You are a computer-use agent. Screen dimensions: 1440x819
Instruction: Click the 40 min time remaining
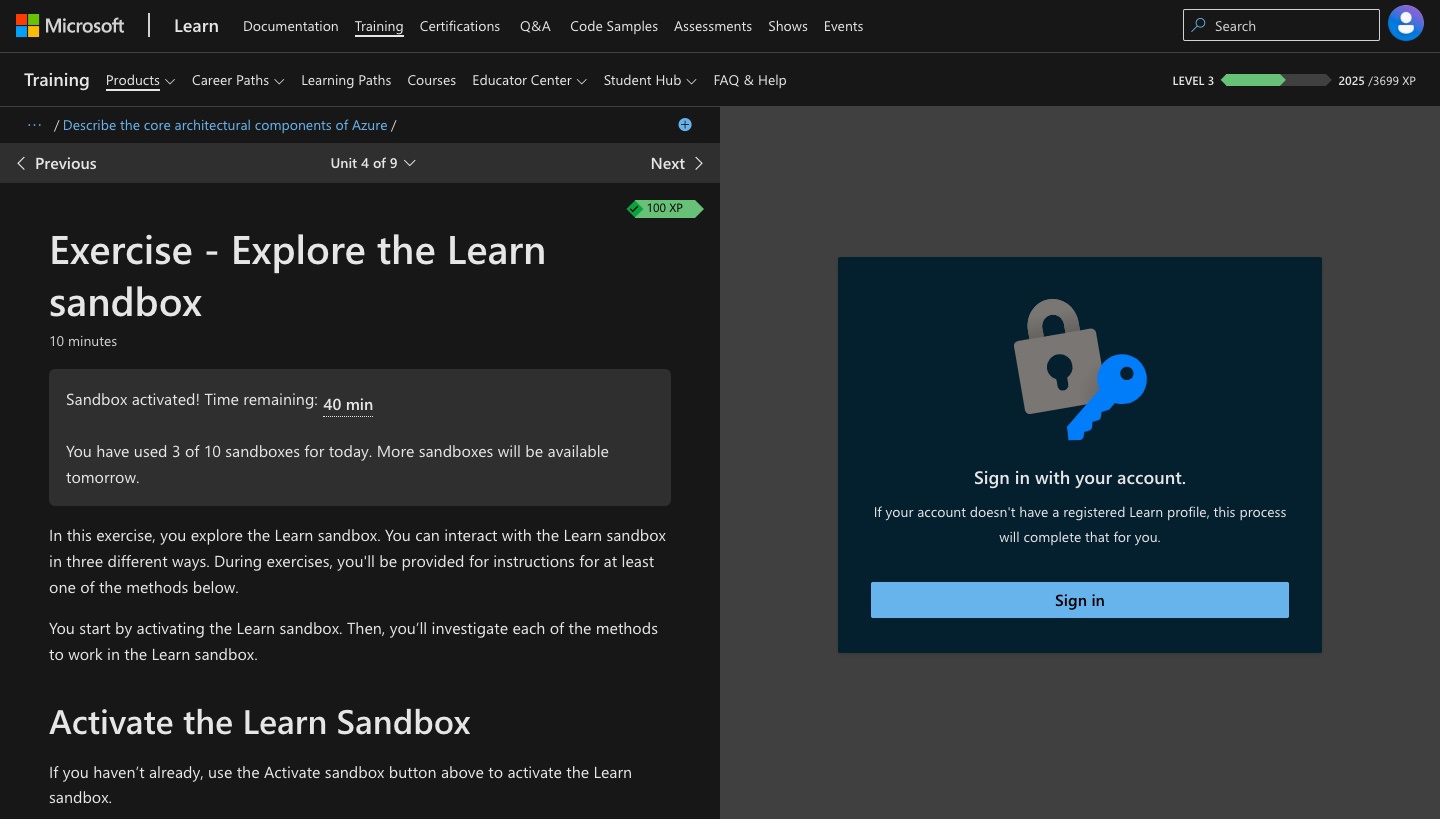348,404
